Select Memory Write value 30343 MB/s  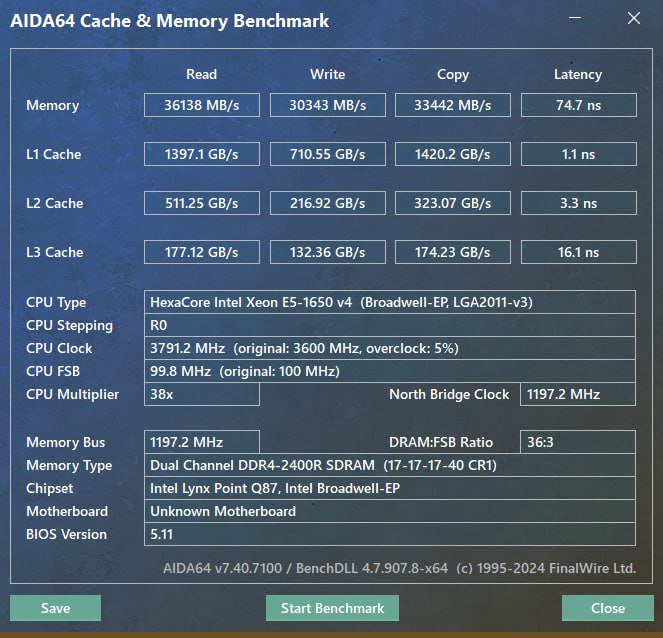(328, 105)
